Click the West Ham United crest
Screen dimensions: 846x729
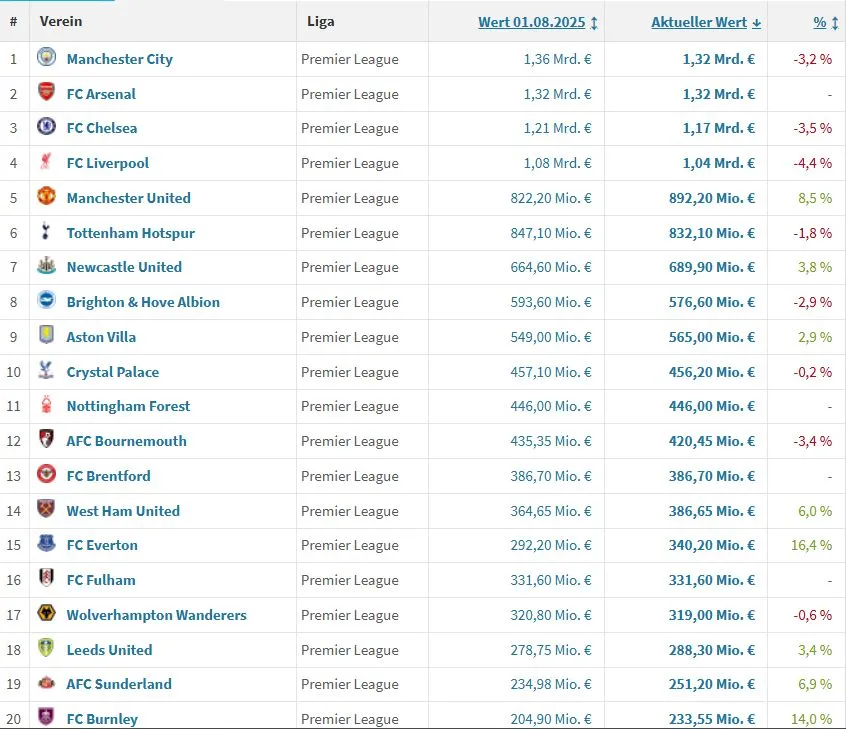[x=46, y=509]
